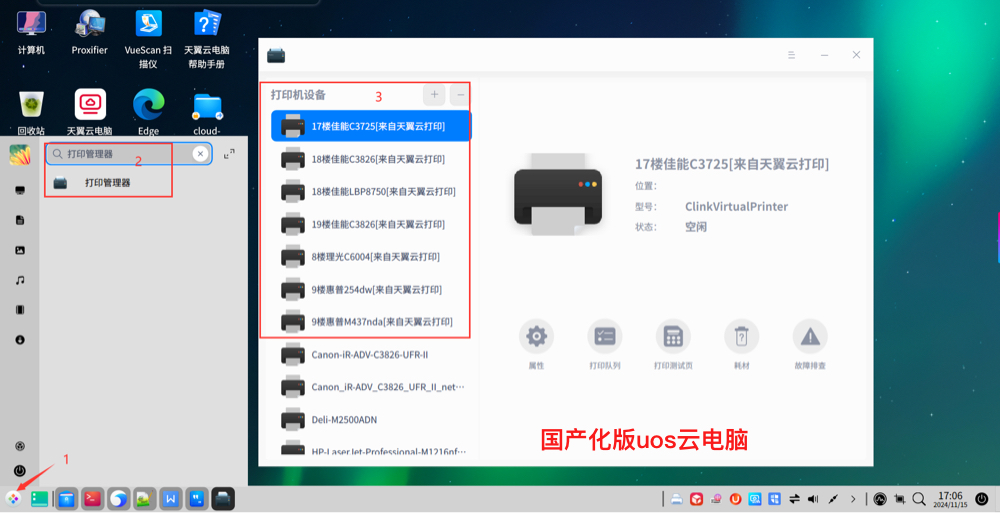This screenshot has height=513, width=1000.
Task: Click the launcher sidebar power button
Action: pyautogui.click(x=20, y=471)
